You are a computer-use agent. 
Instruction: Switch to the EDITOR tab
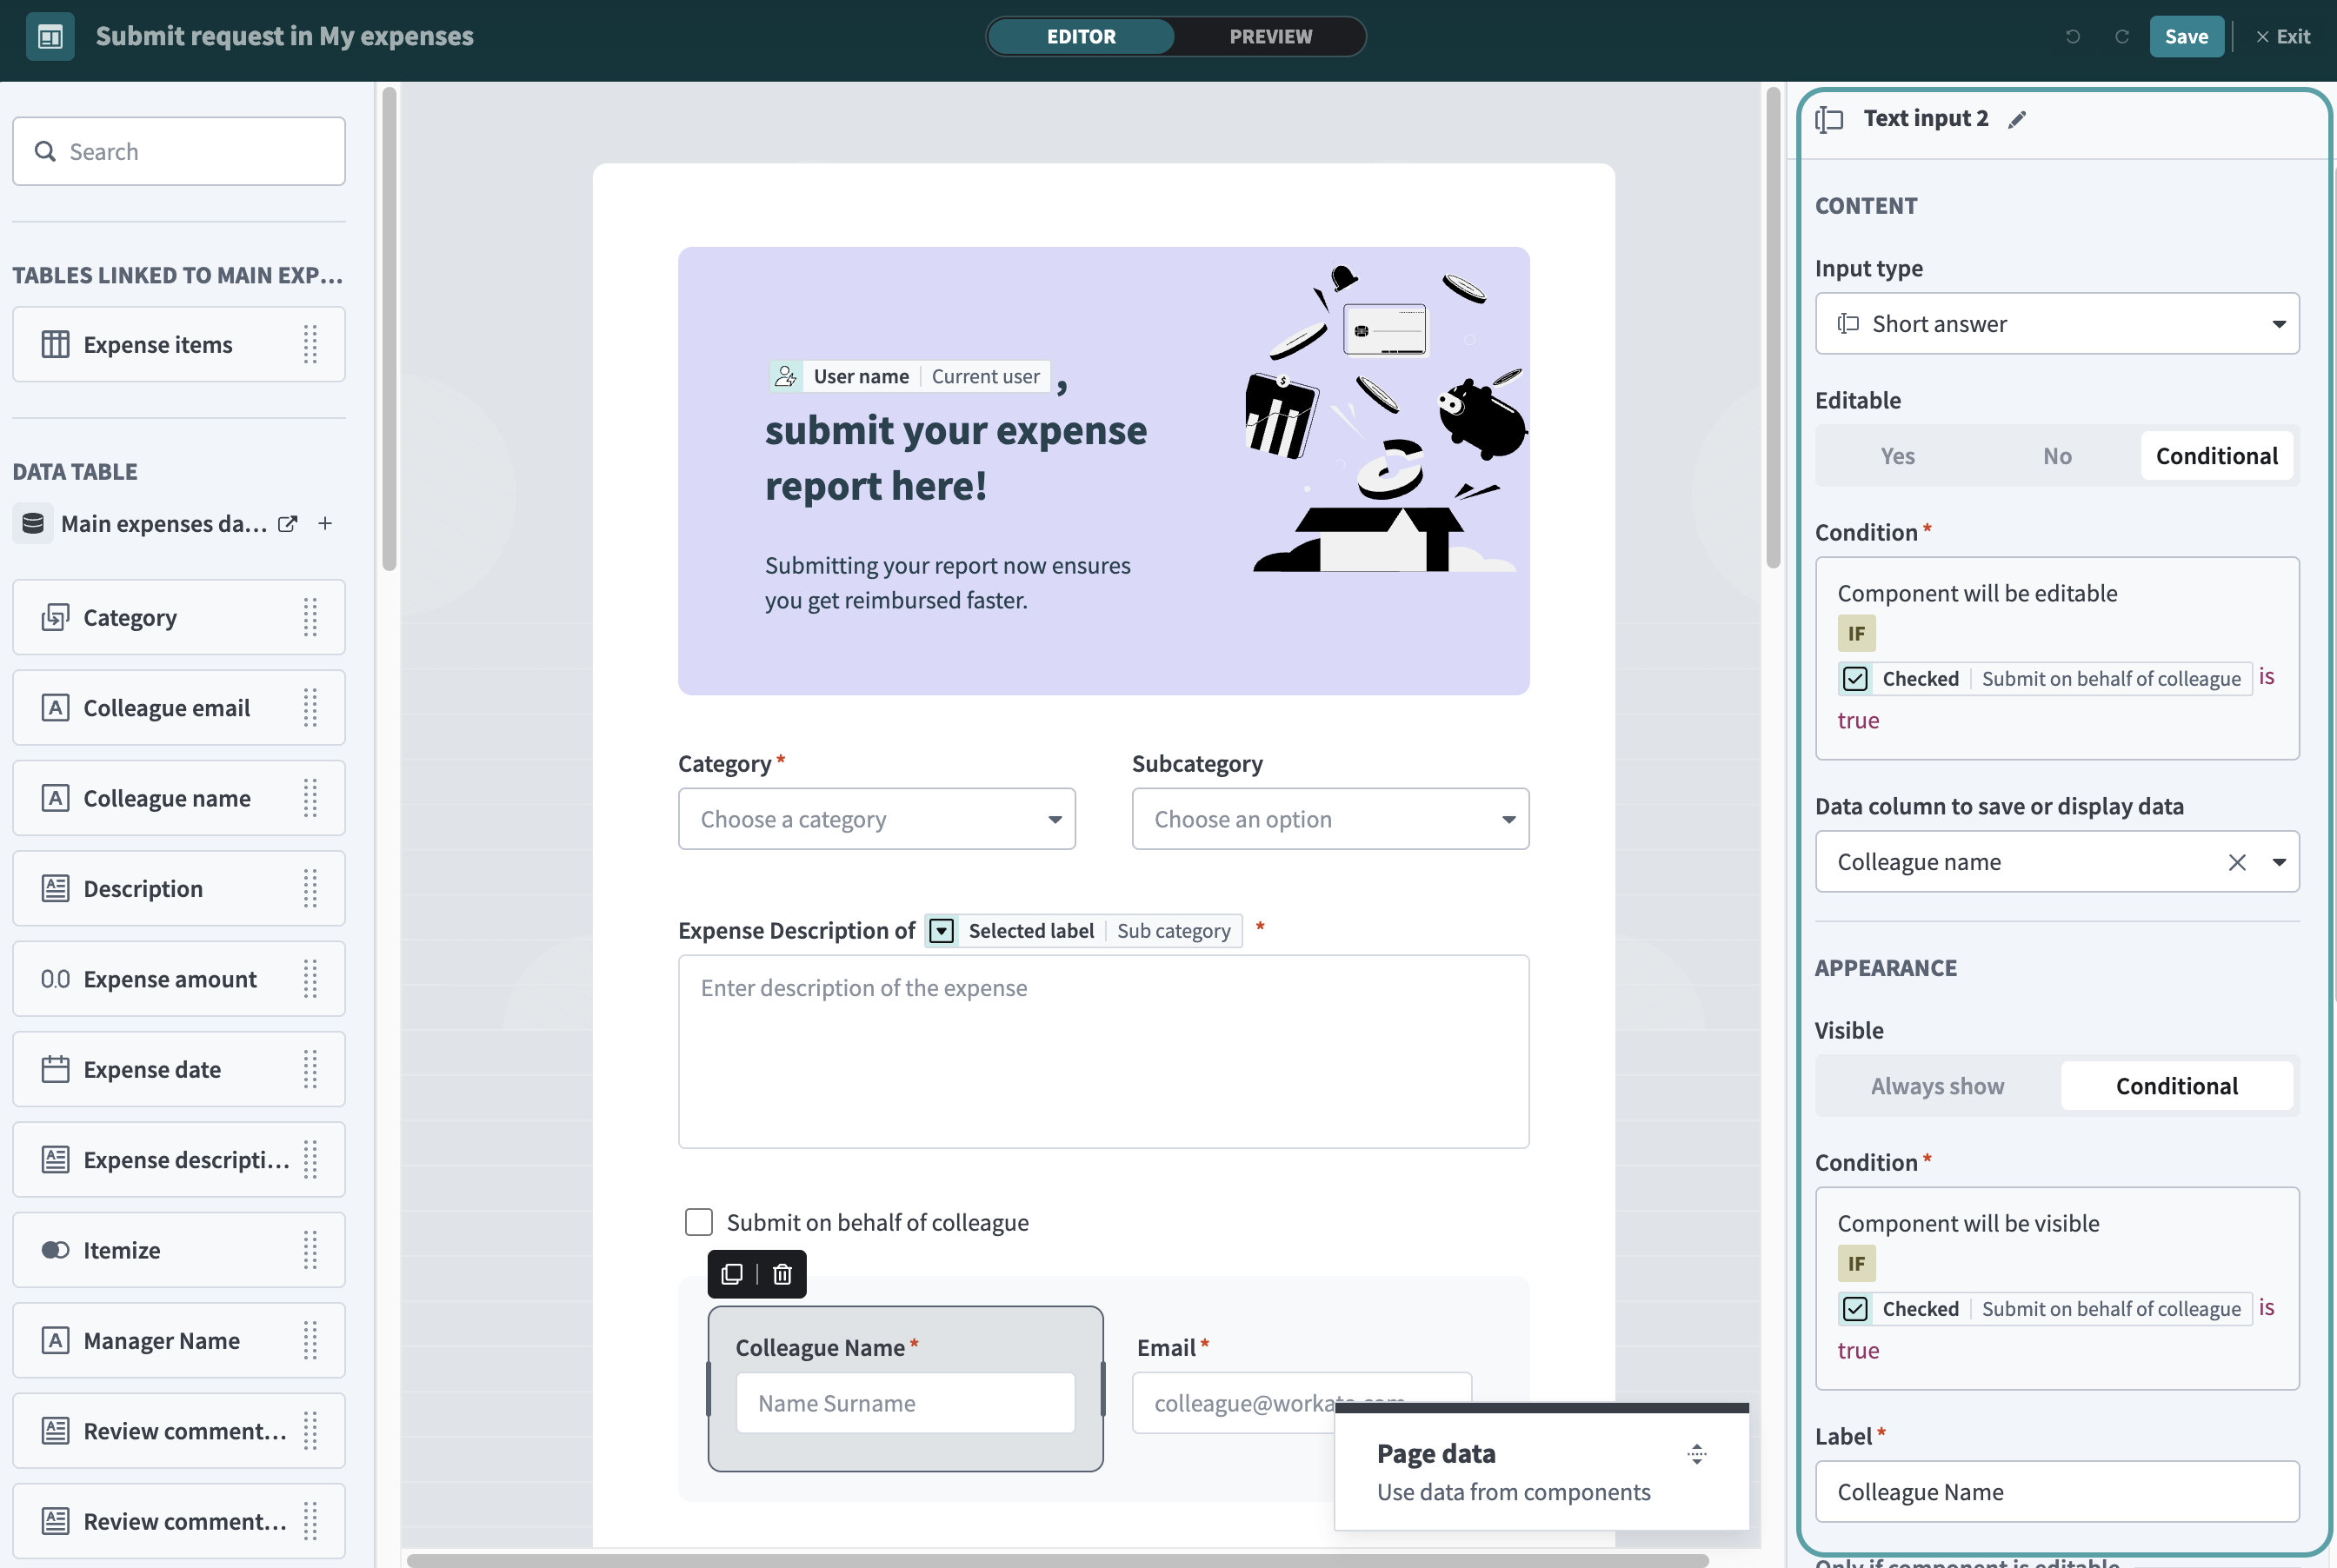click(1081, 37)
